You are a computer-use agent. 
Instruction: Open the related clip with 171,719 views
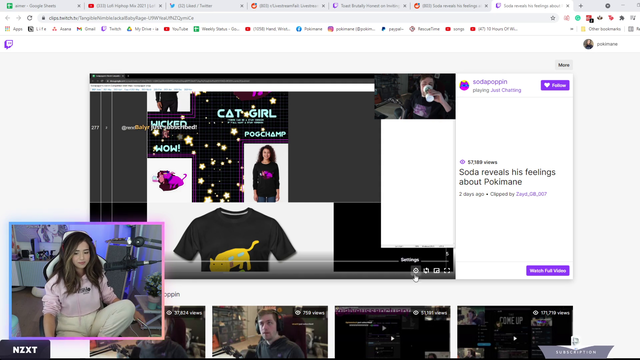pos(515,331)
